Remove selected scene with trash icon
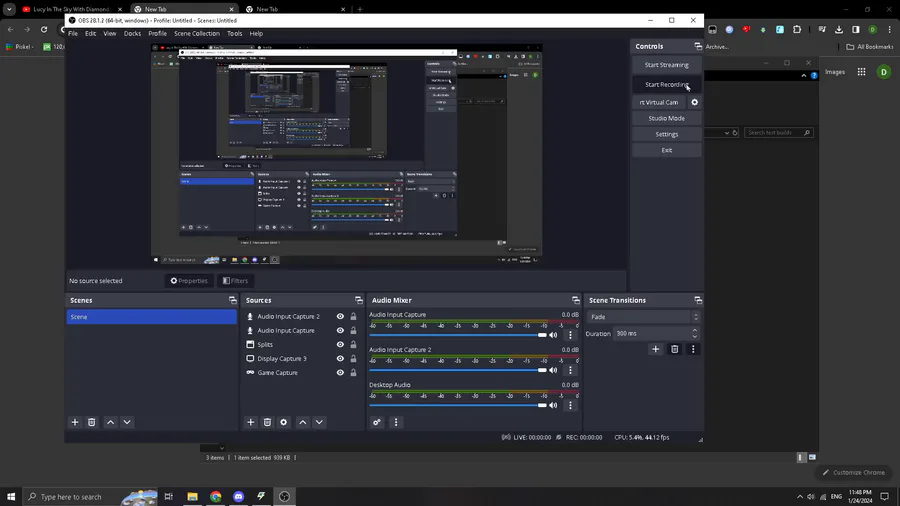900x506 pixels. (x=91, y=422)
